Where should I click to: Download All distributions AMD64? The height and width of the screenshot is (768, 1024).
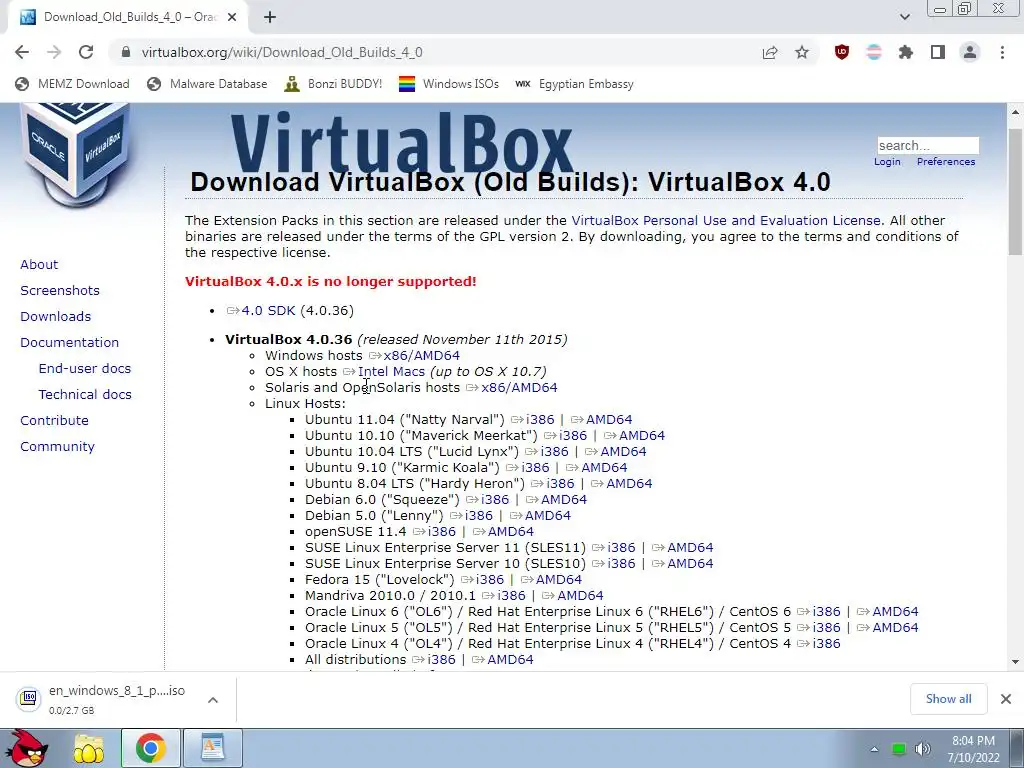510,660
